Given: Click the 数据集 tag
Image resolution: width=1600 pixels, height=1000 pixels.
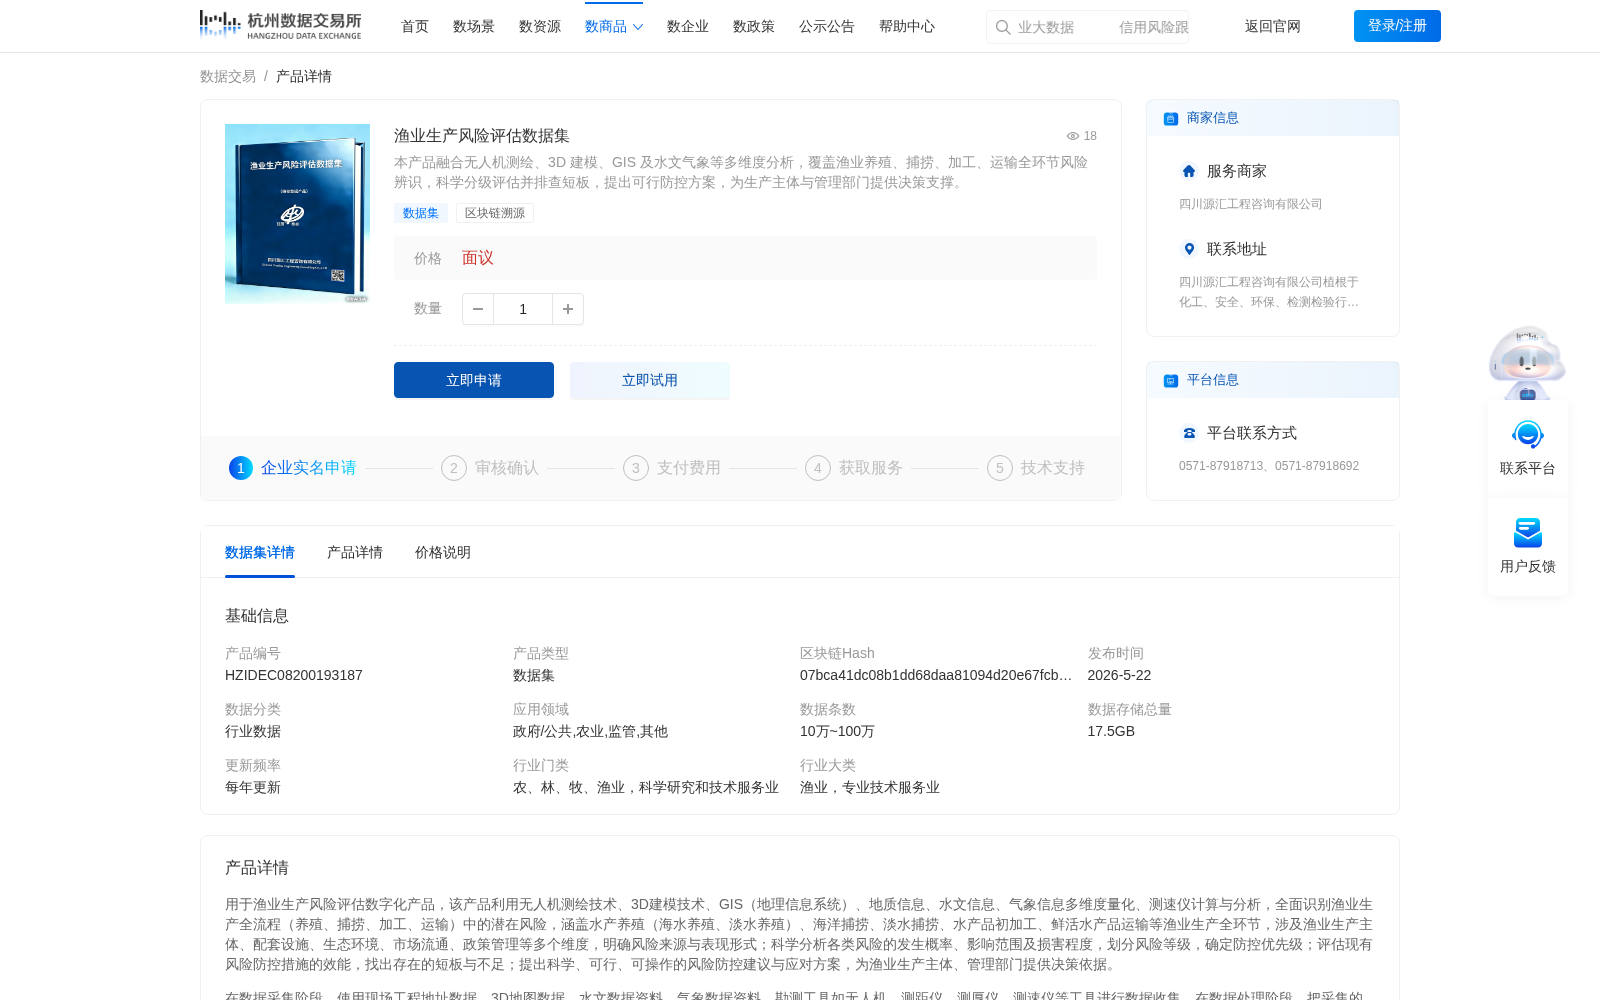Looking at the screenshot, I should (421, 213).
